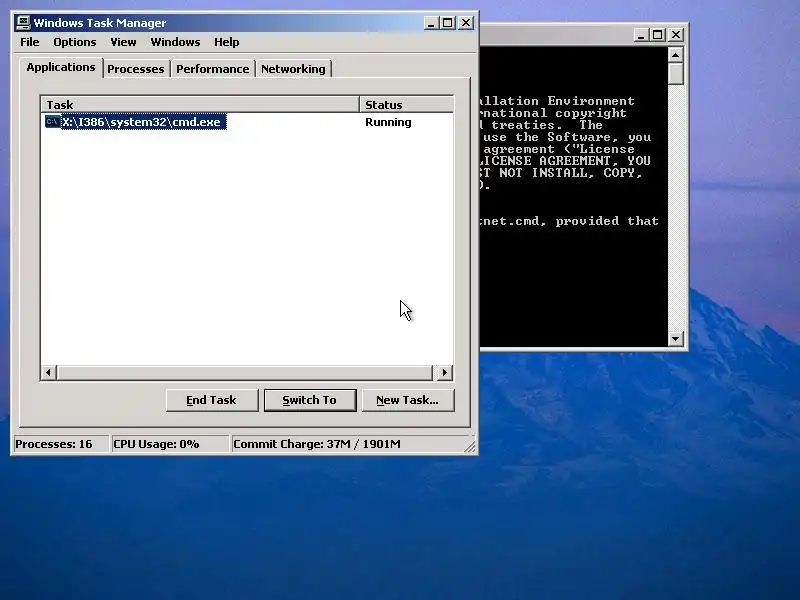Open the New Task... dialog
800x600 pixels.
tap(408, 400)
